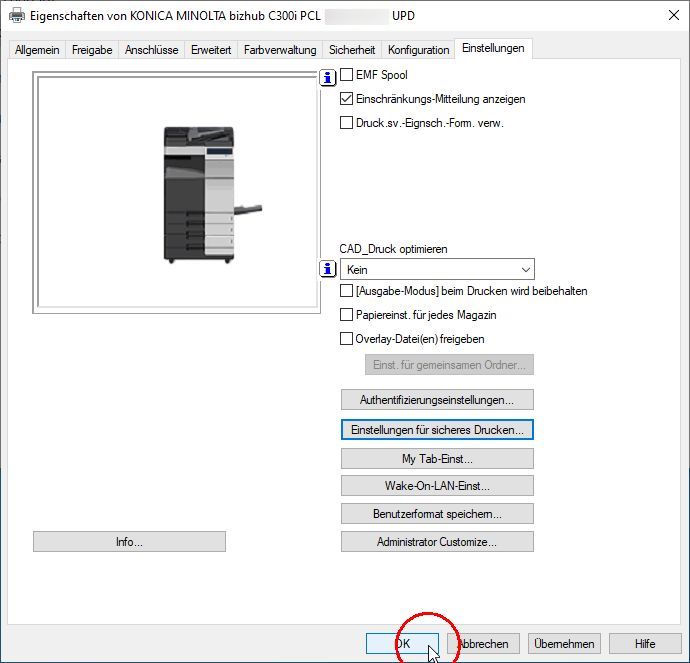Switch to the Allgemein tab
The image size is (690, 663).
point(37,50)
